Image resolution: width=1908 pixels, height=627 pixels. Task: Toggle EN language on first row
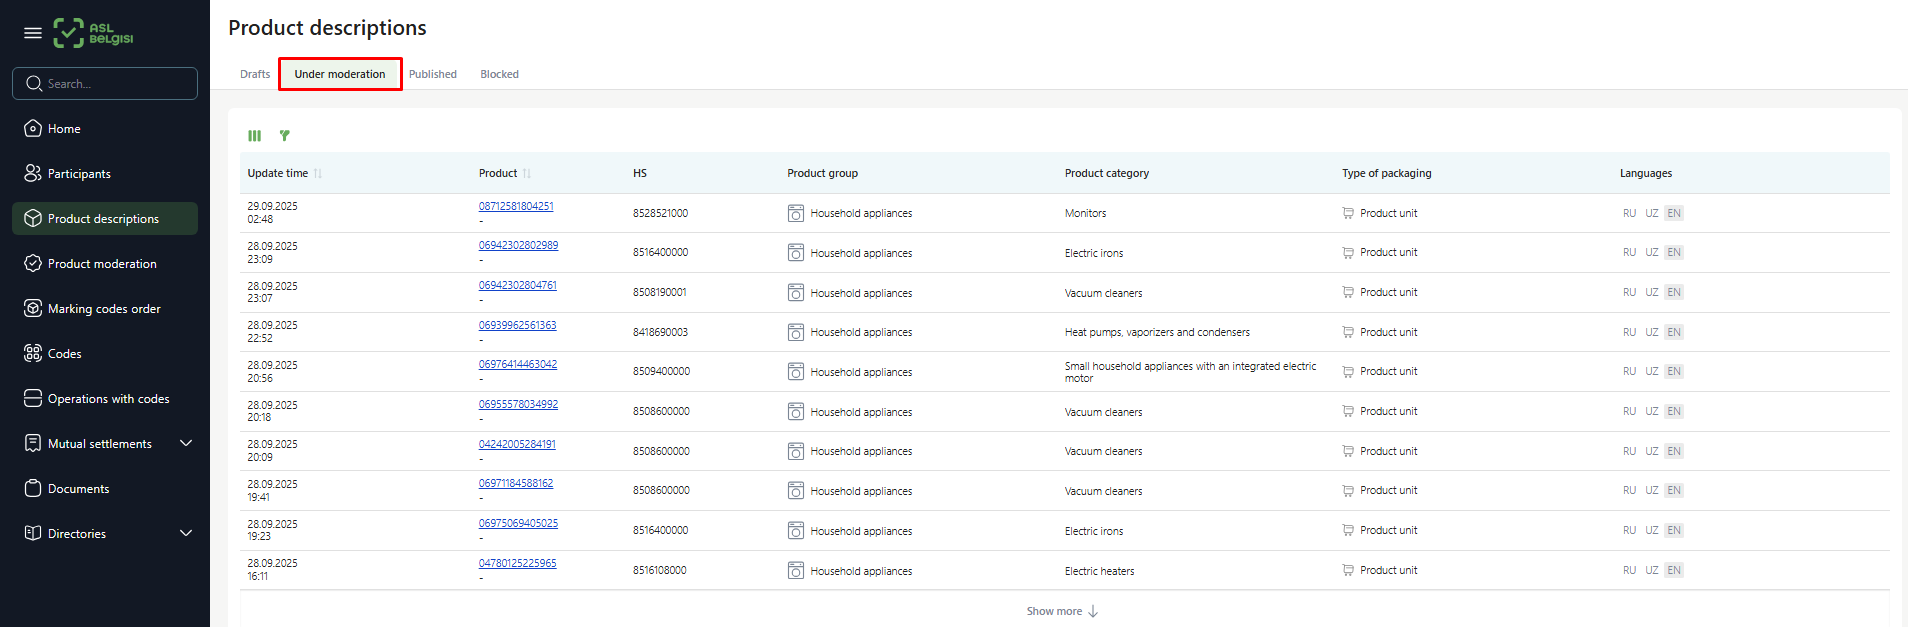pyautogui.click(x=1673, y=213)
